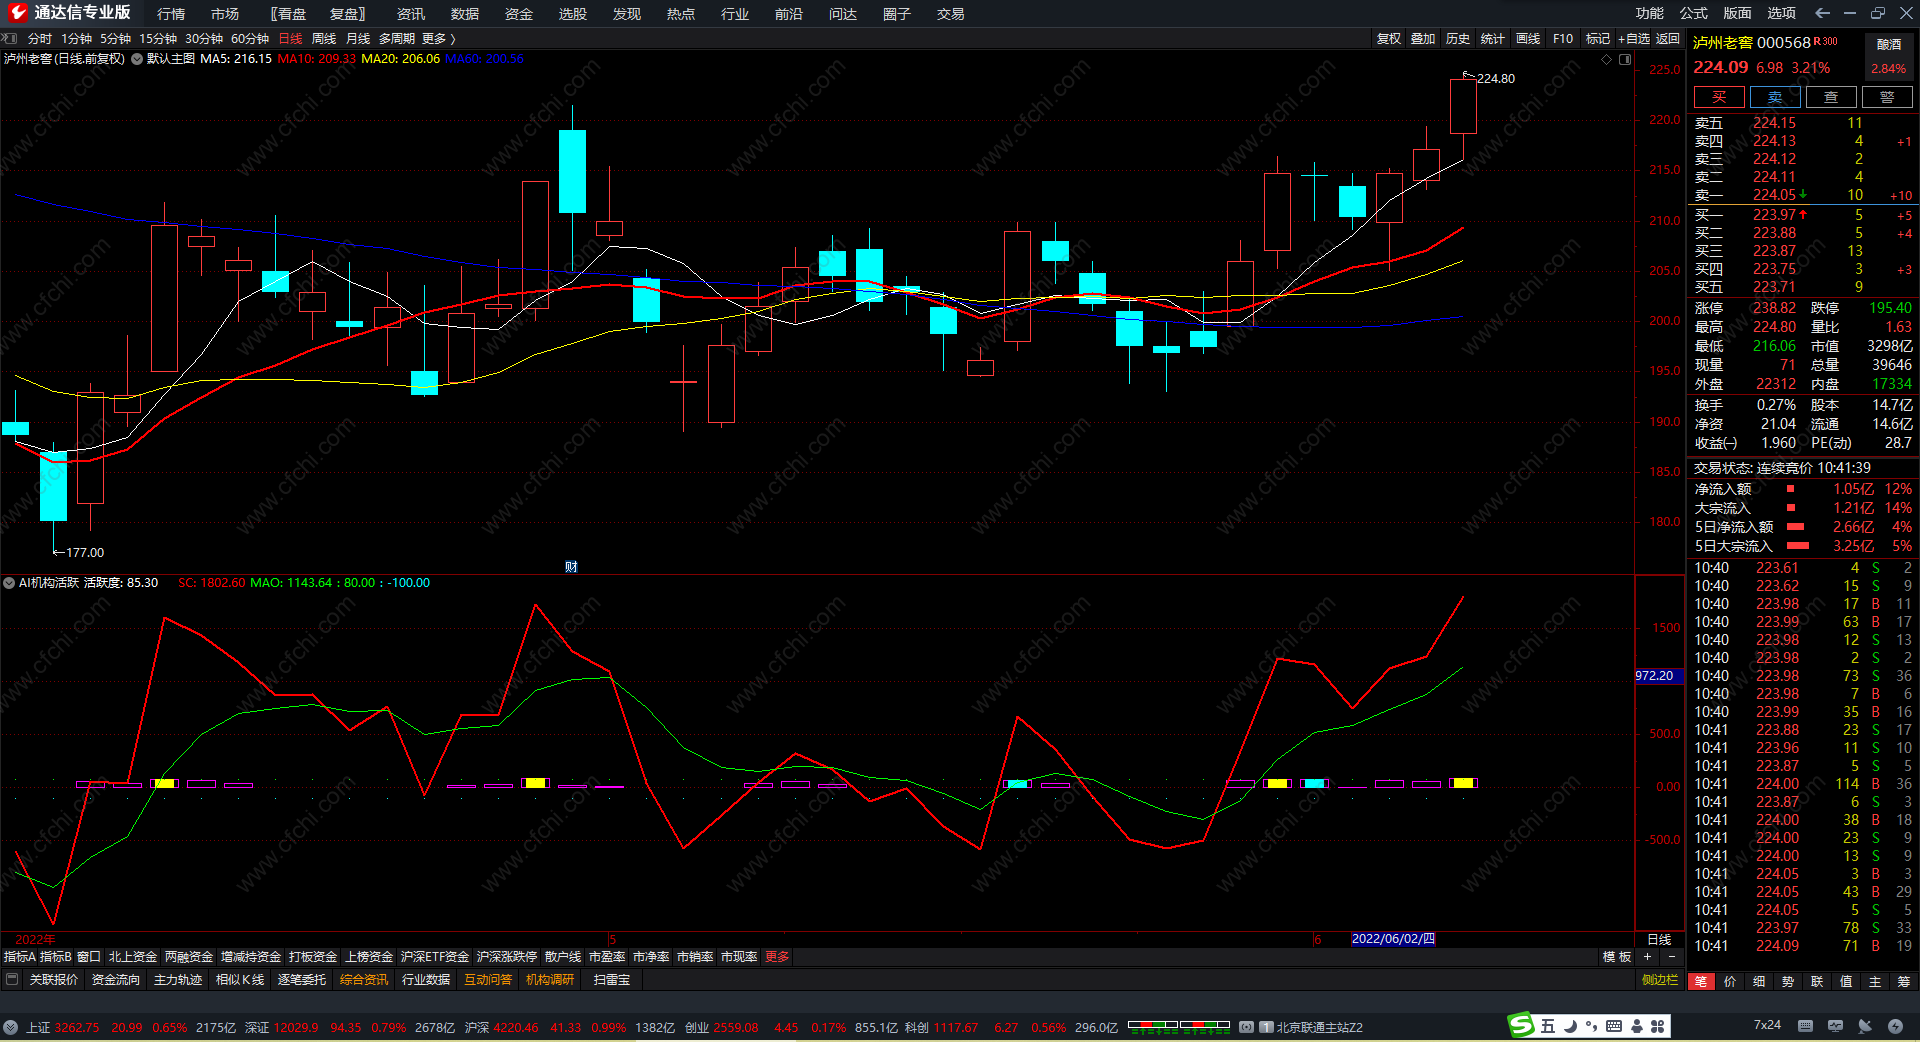1920x1042 pixels.
Task: Switch to the 60分钟 period tab
Action: coord(250,39)
